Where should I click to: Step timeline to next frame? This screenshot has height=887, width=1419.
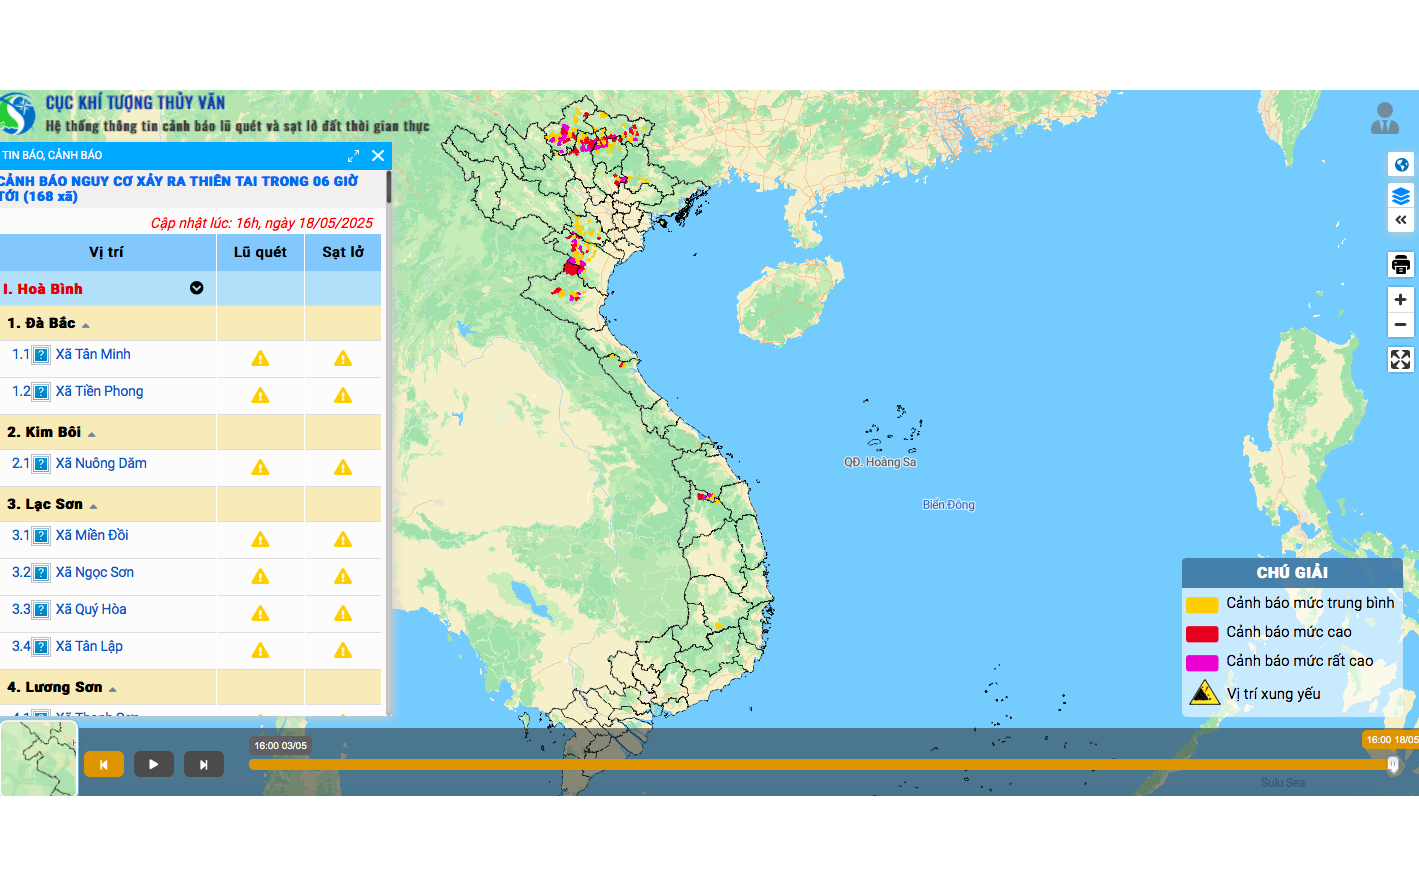203,764
